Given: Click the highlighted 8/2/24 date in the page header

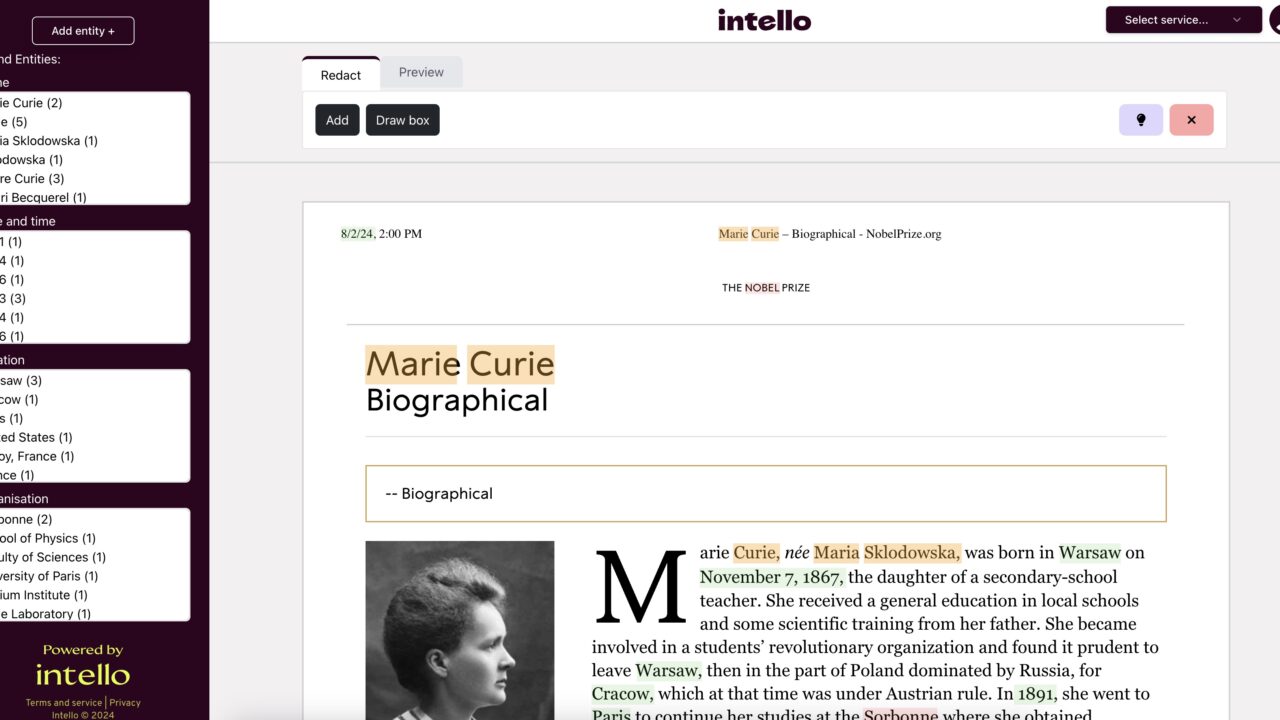Looking at the screenshot, I should click(x=357, y=234).
